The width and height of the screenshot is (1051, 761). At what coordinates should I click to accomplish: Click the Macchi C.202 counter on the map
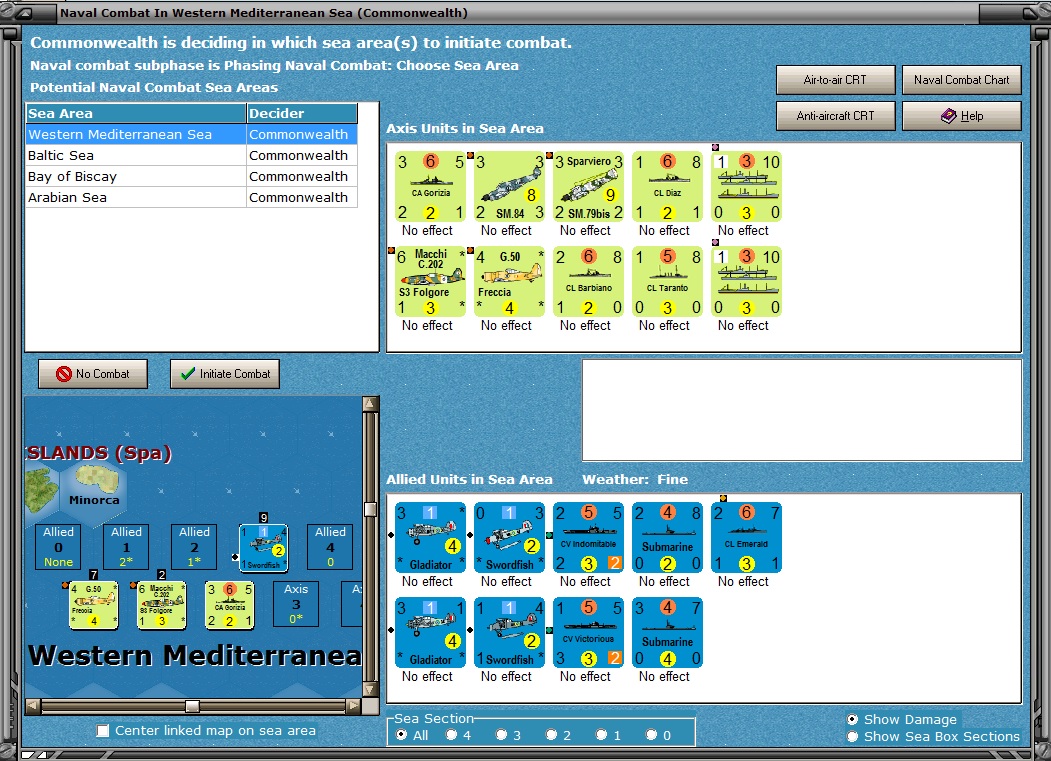click(162, 605)
